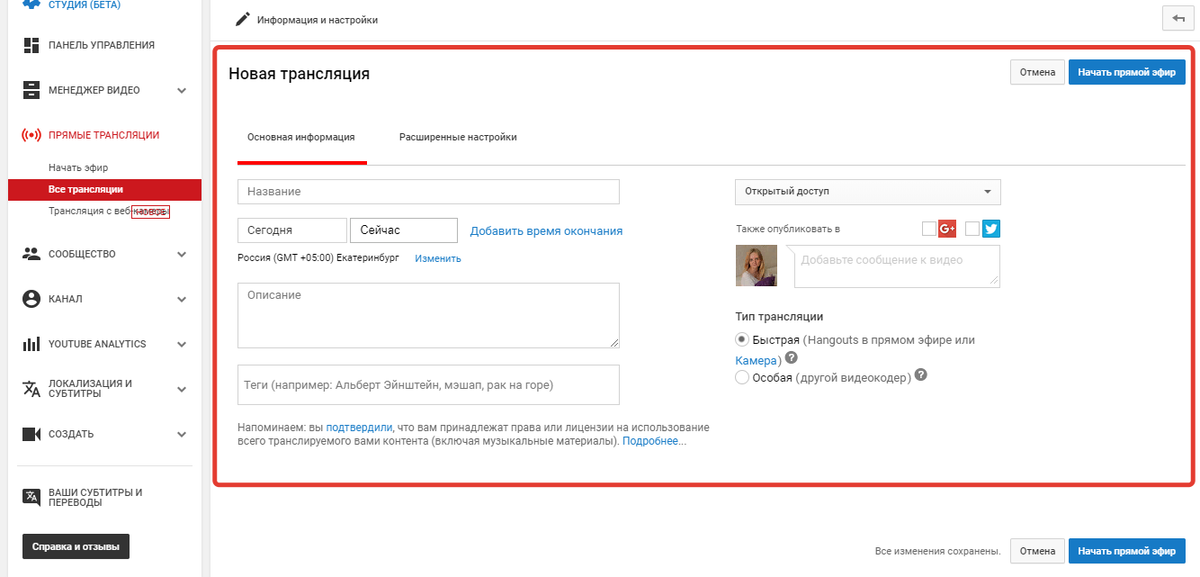Click the help icon next to Особая
The image size is (1200, 577).
click(x=921, y=376)
